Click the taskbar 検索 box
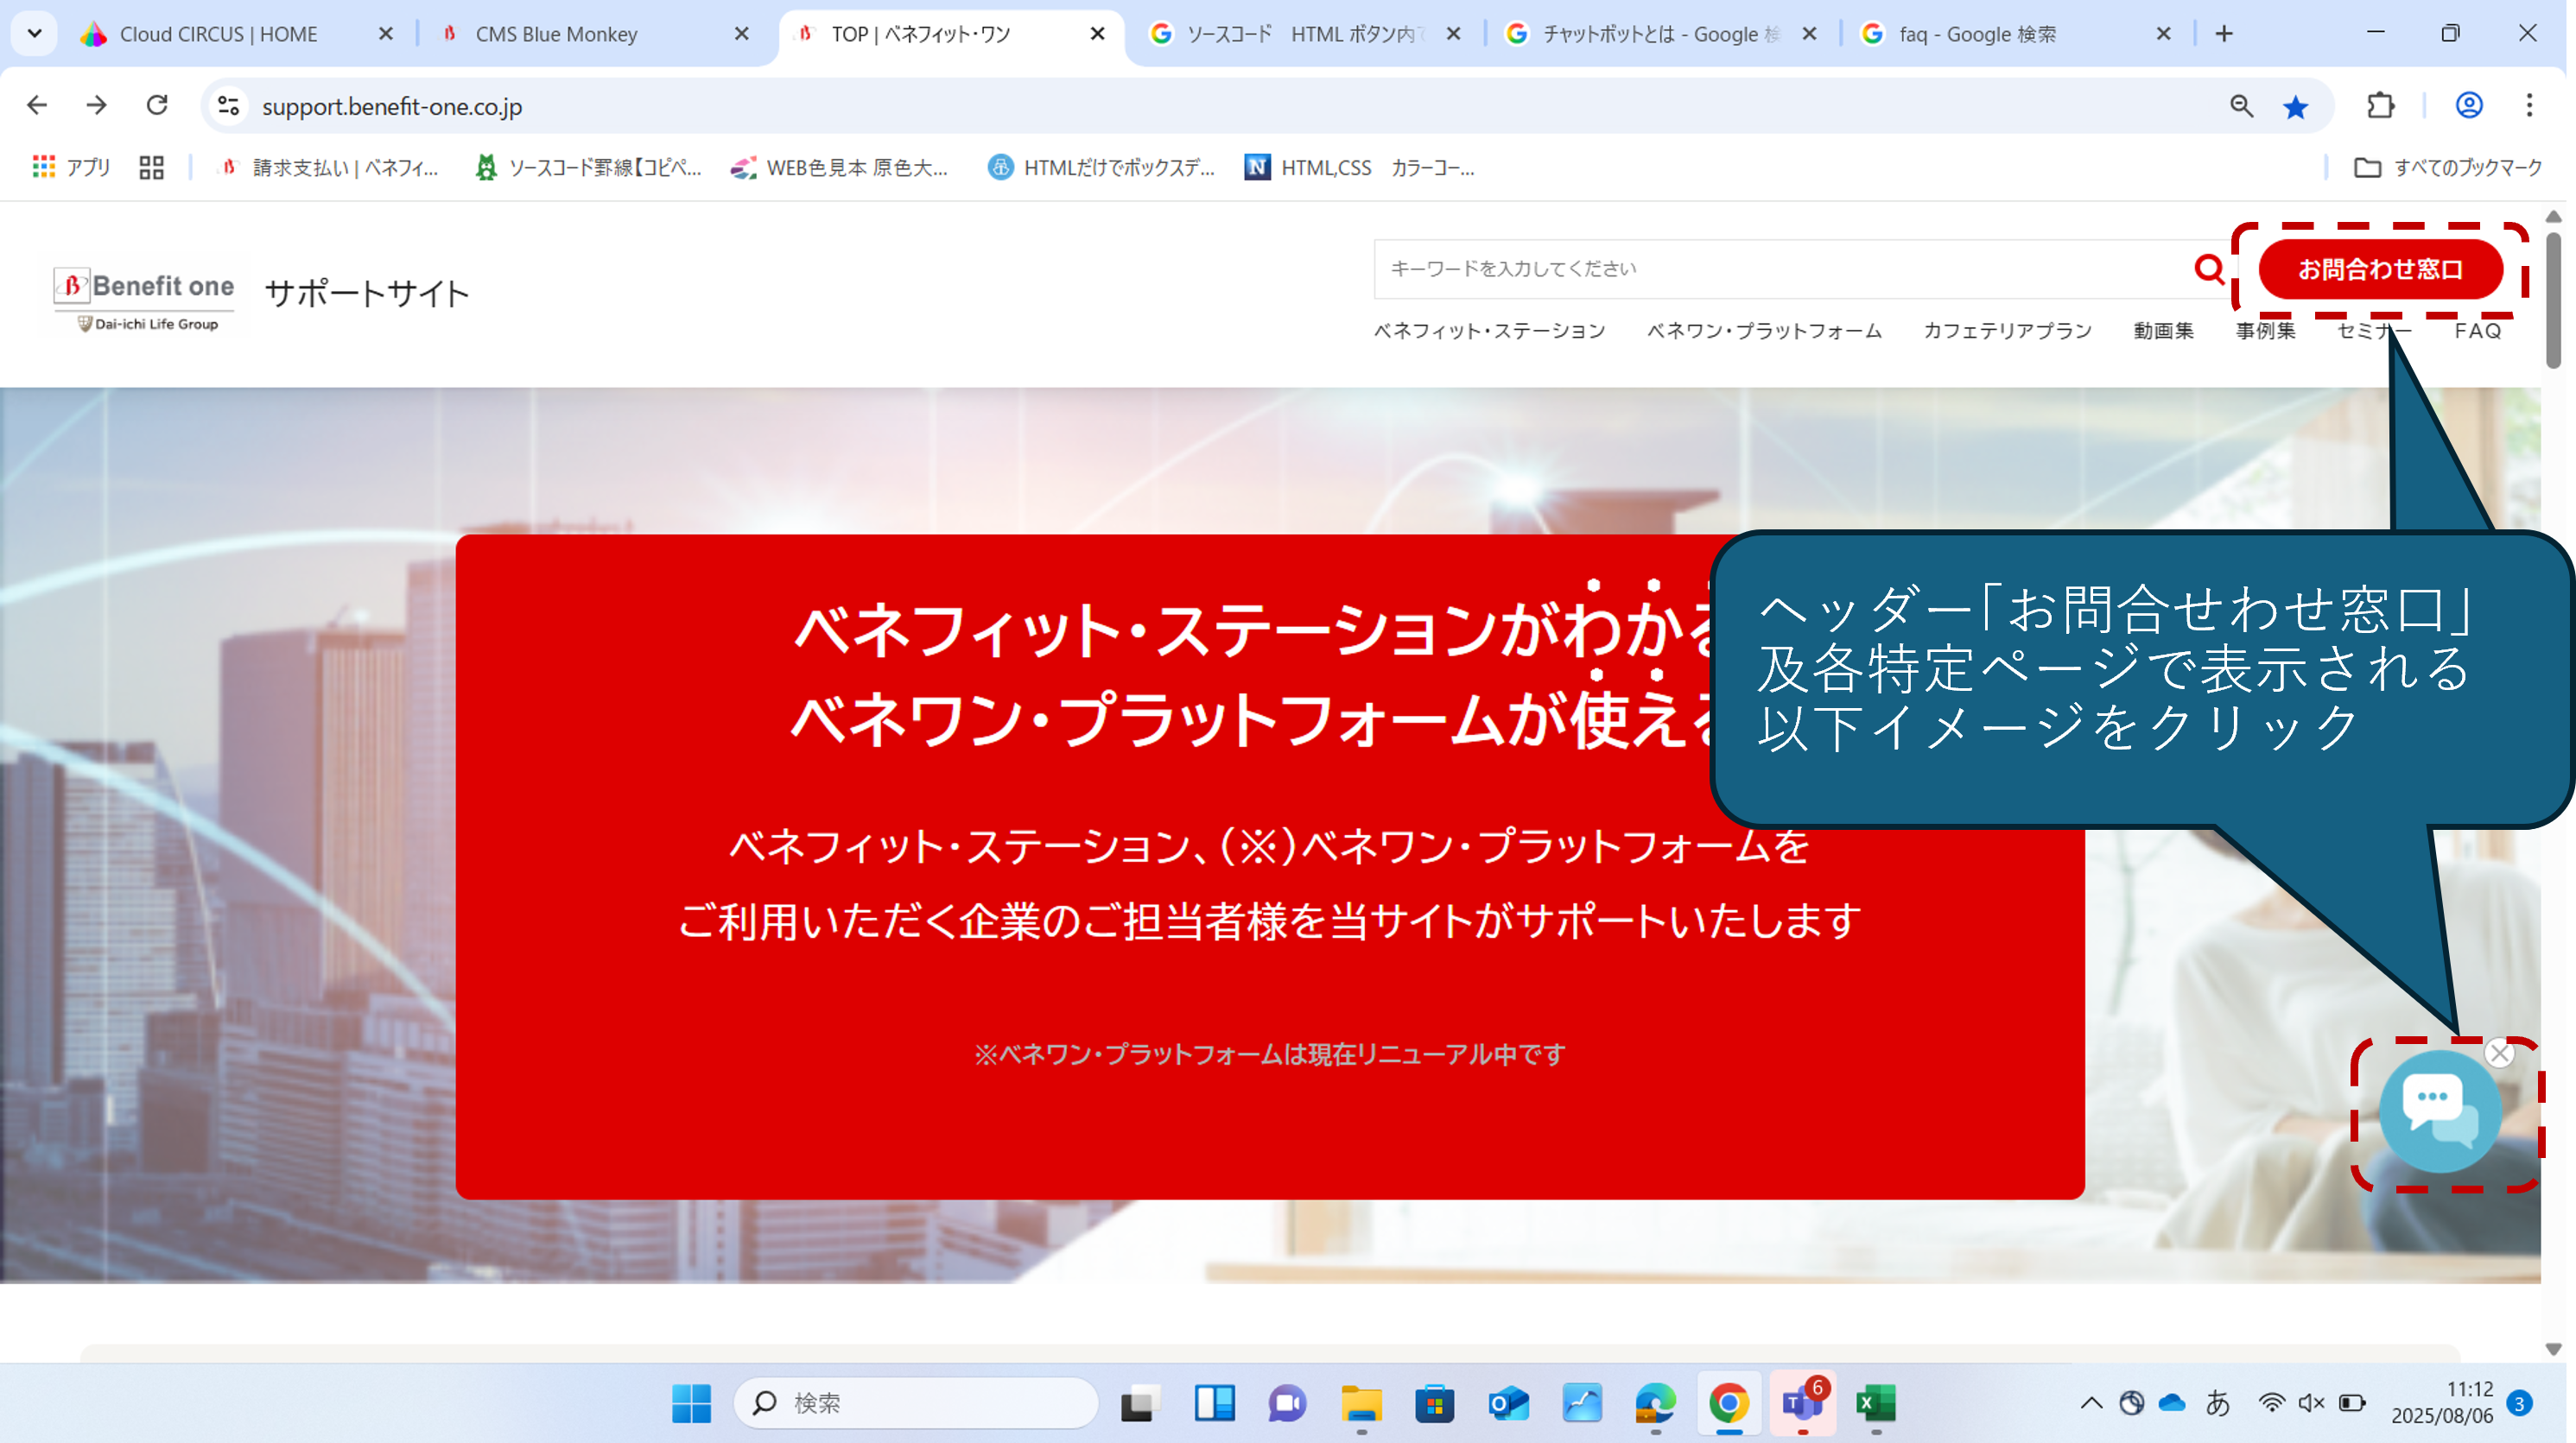 (x=916, y=1403)
